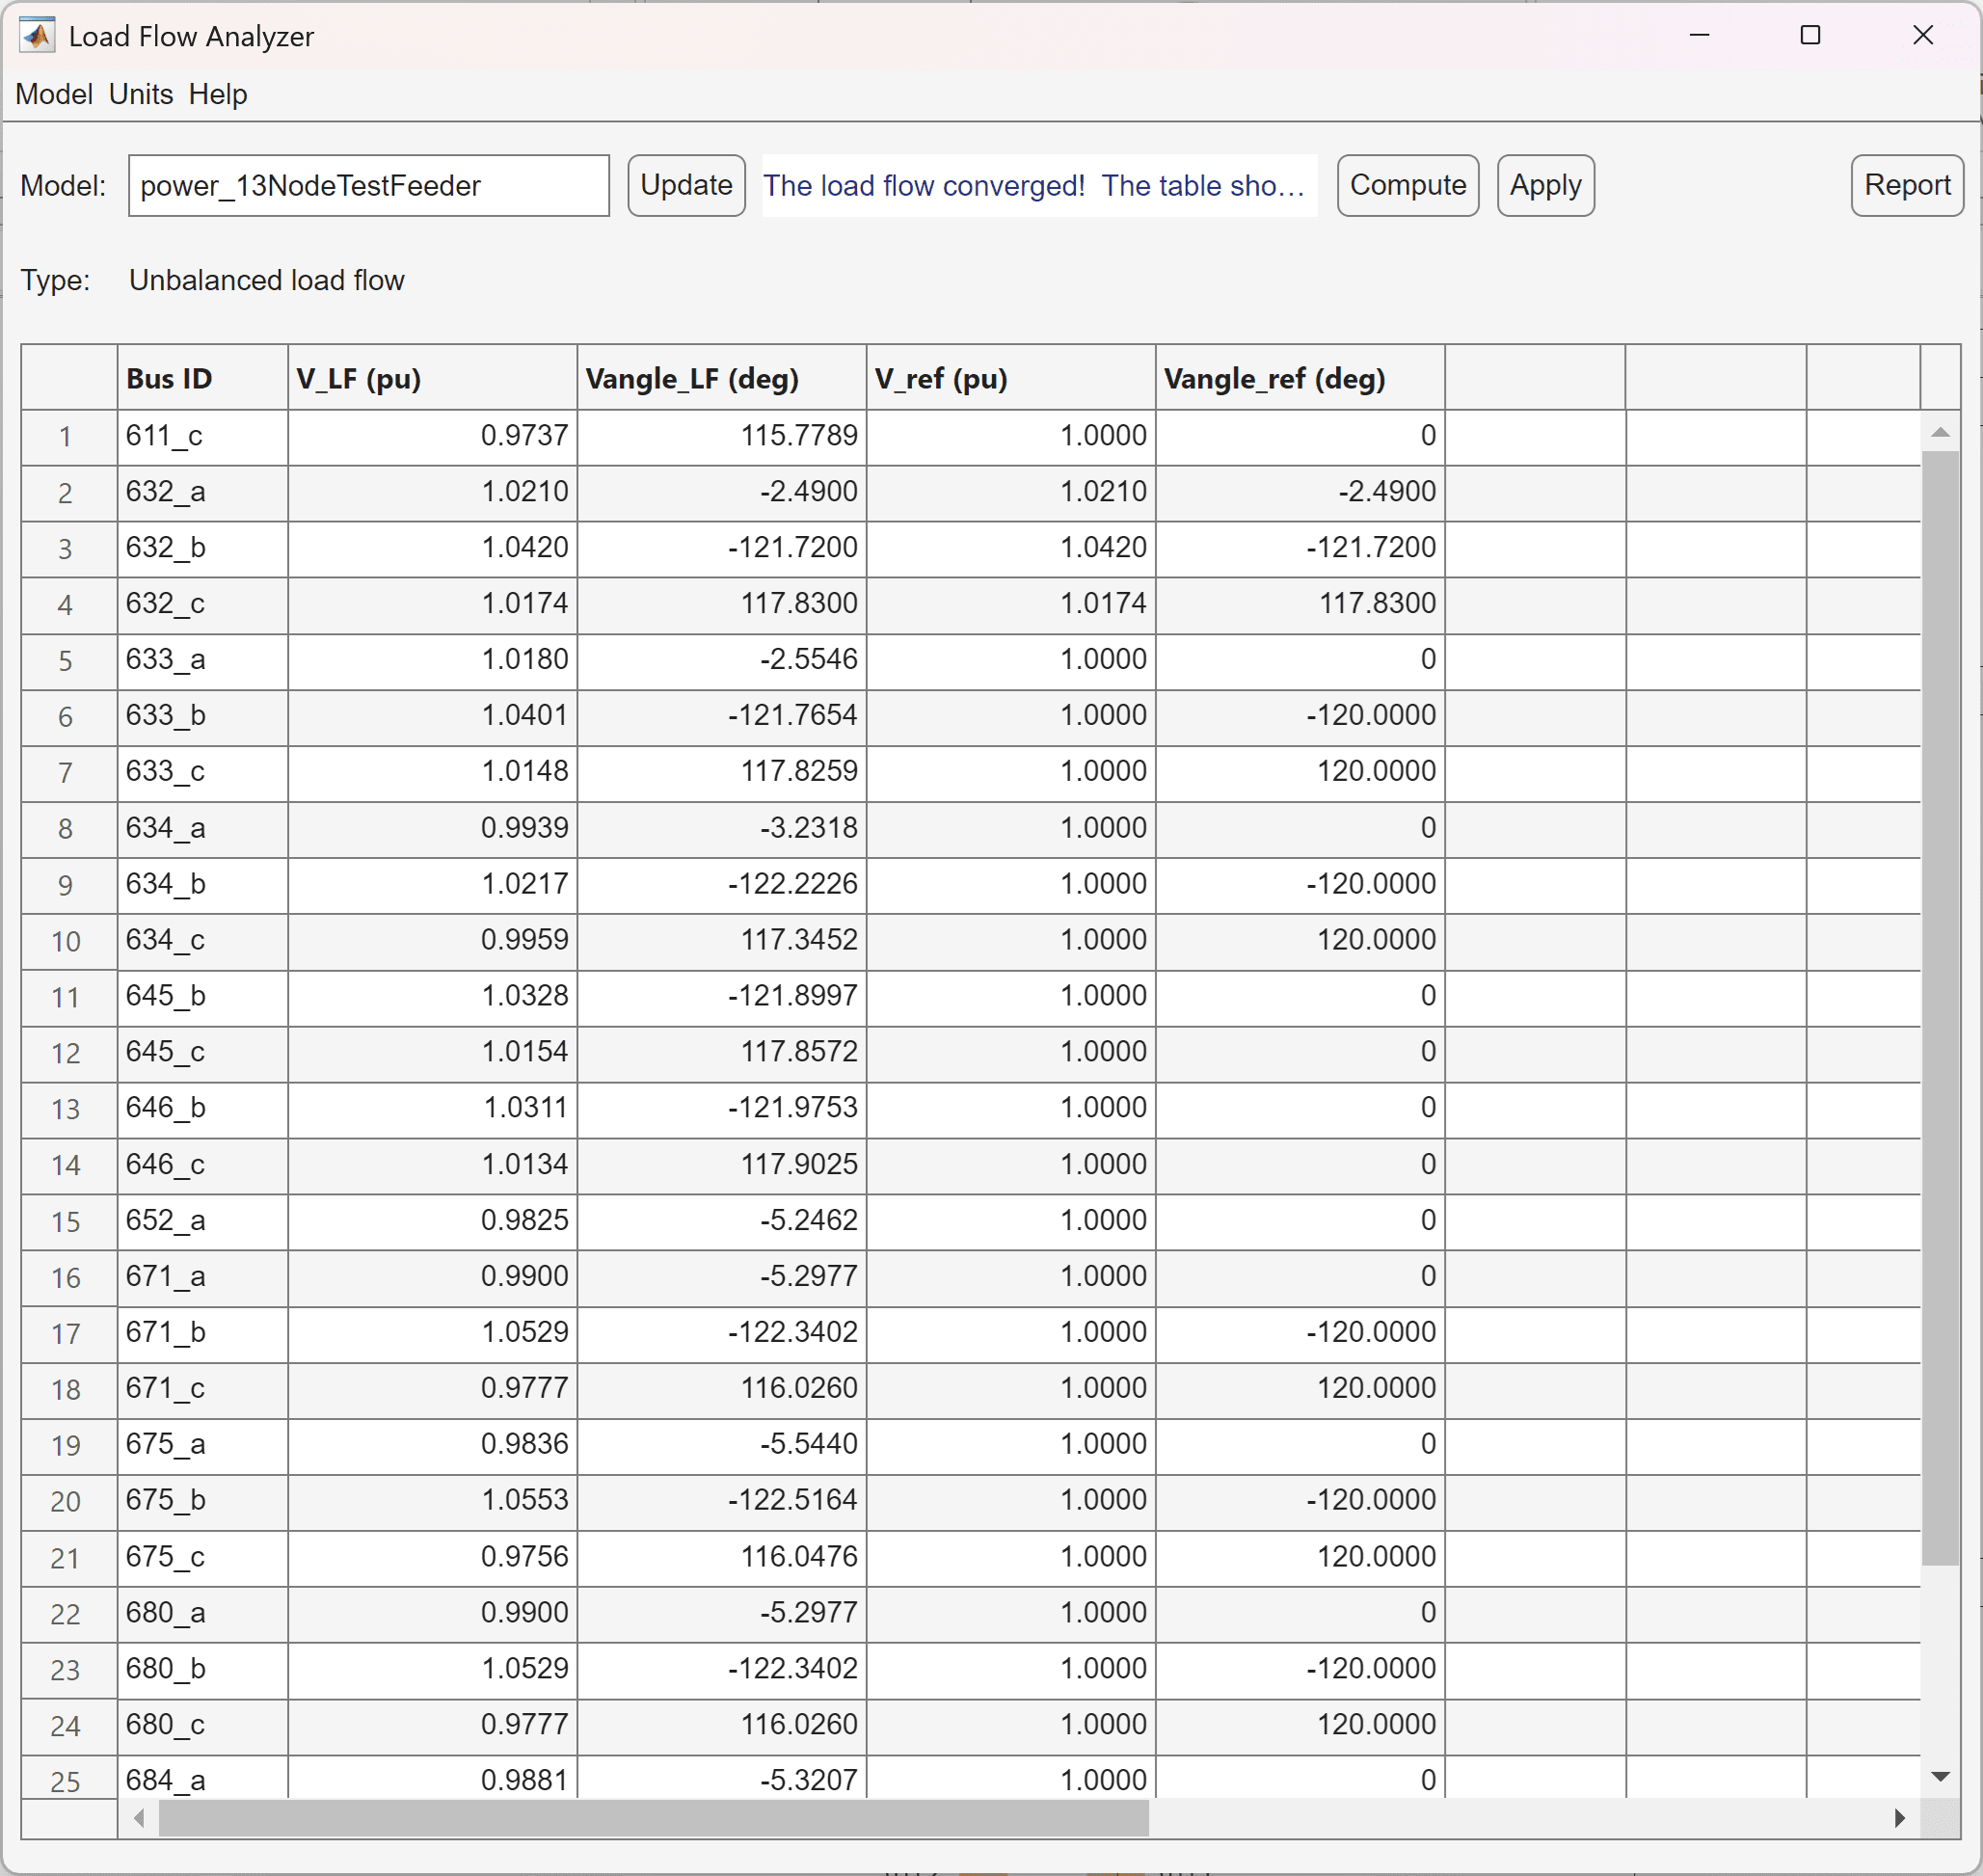
Task: Click the Load Flow Analyzer app icon
Action: (35, 35)
